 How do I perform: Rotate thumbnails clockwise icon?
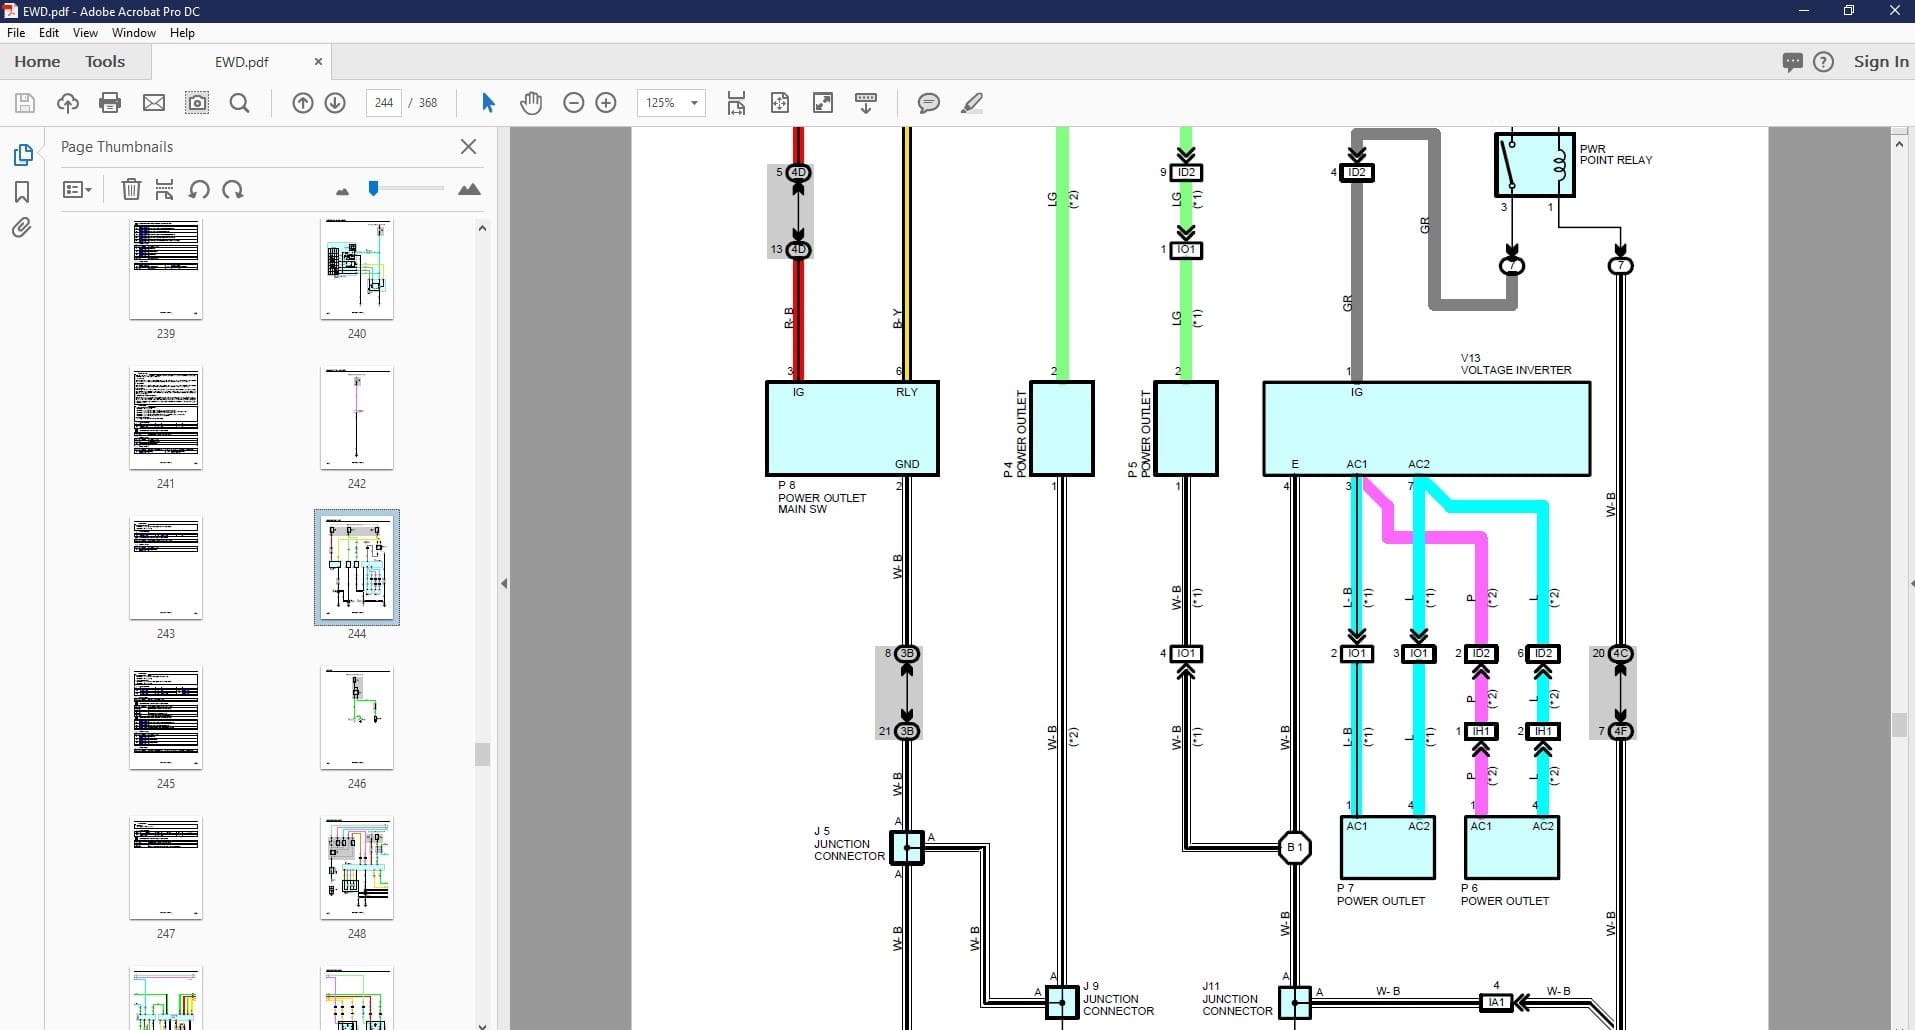pyautogui.click(x=233, y=190)
